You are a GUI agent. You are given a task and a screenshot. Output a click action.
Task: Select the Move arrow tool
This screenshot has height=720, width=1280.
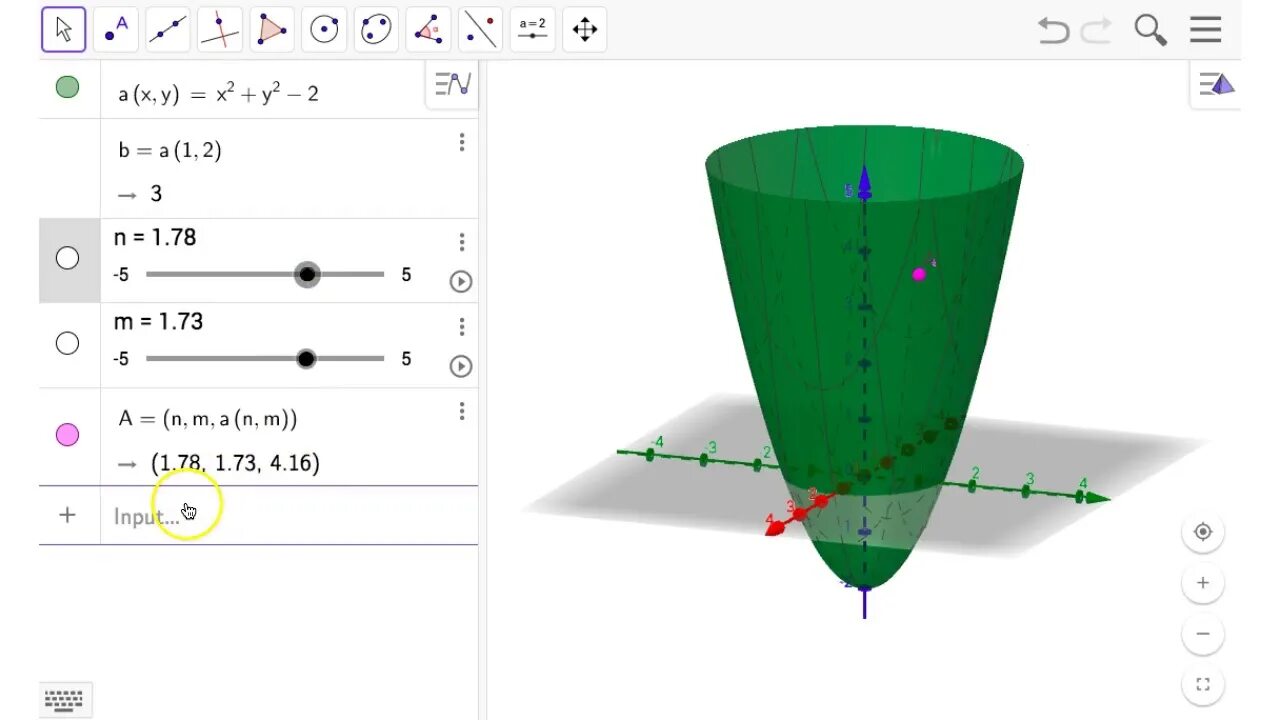click(x=63, y=30)
